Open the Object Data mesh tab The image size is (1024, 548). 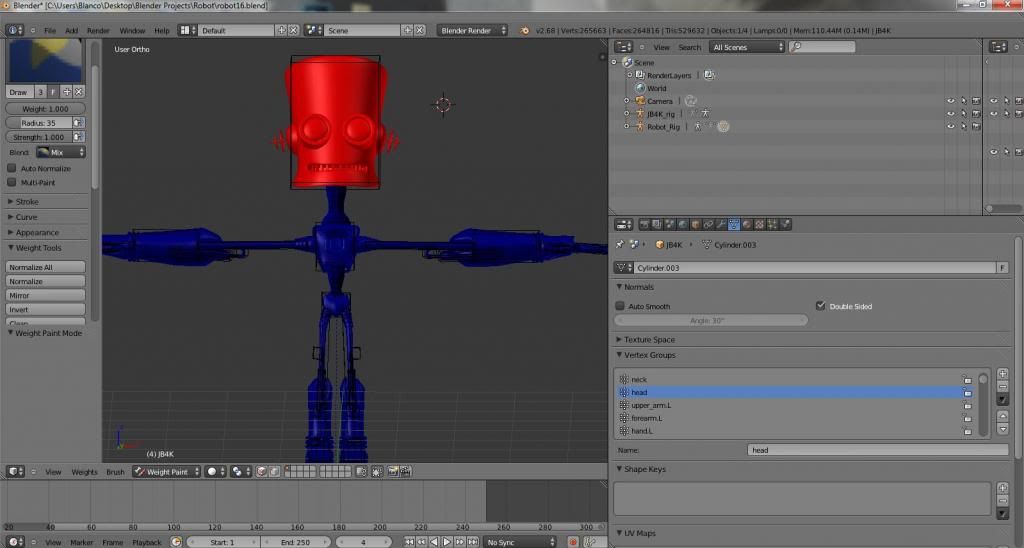point(734,225)
